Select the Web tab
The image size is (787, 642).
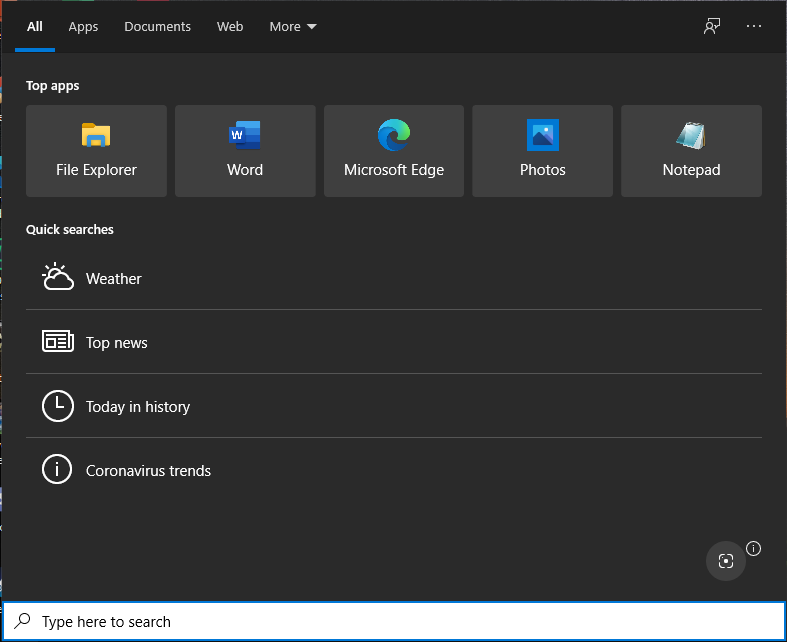pyautogui.click(x=230, y=27)
